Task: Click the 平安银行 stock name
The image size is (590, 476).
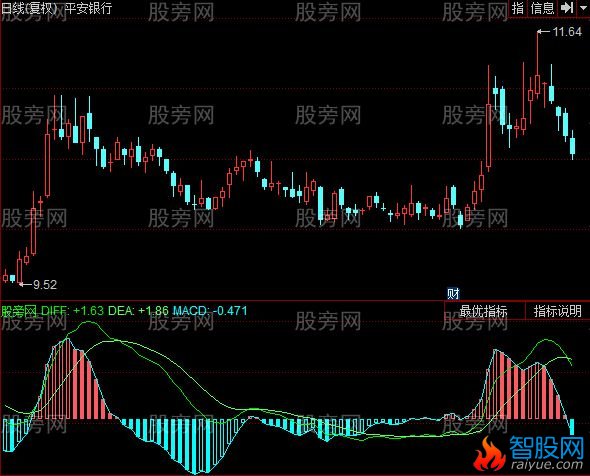Action: pos(88,8)
